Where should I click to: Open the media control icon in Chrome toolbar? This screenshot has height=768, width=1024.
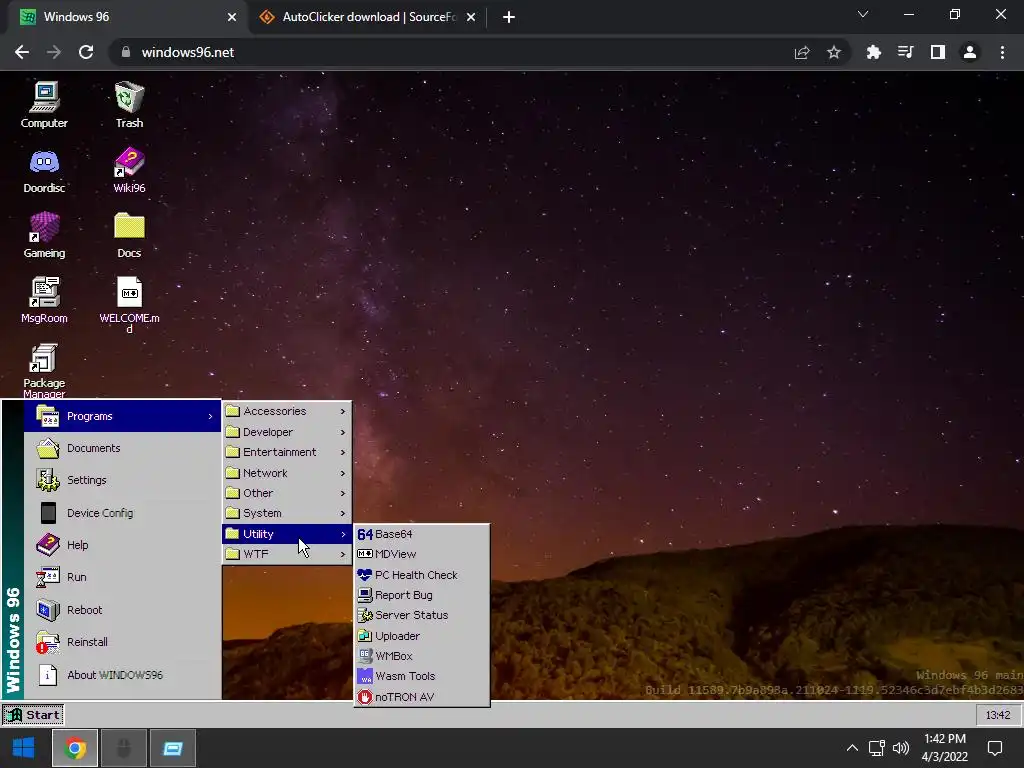click(905, 52)
